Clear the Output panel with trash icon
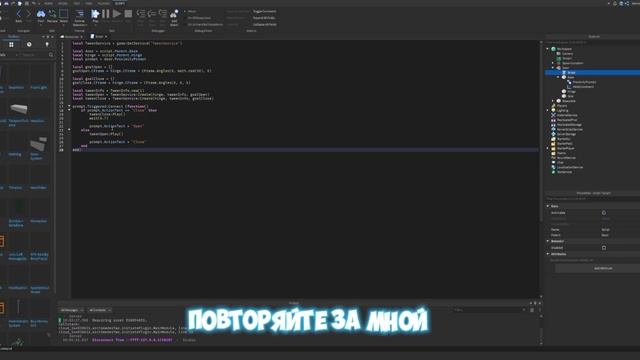640x360 pixels. click(x=532, y=310)
